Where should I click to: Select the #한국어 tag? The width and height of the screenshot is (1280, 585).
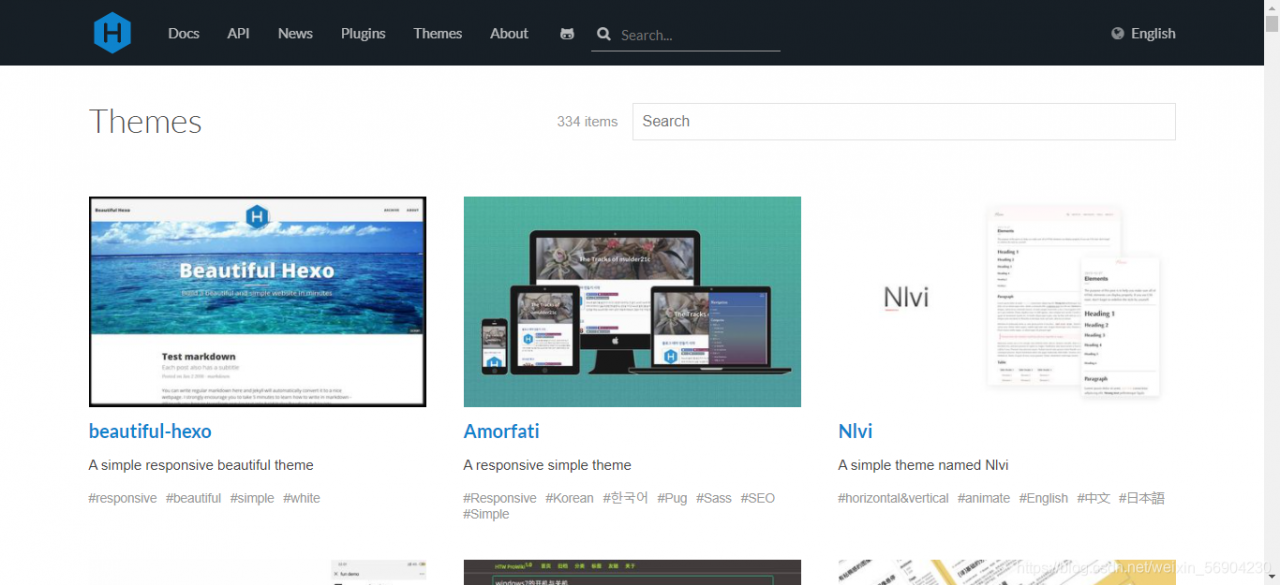[x=626, y=498]
